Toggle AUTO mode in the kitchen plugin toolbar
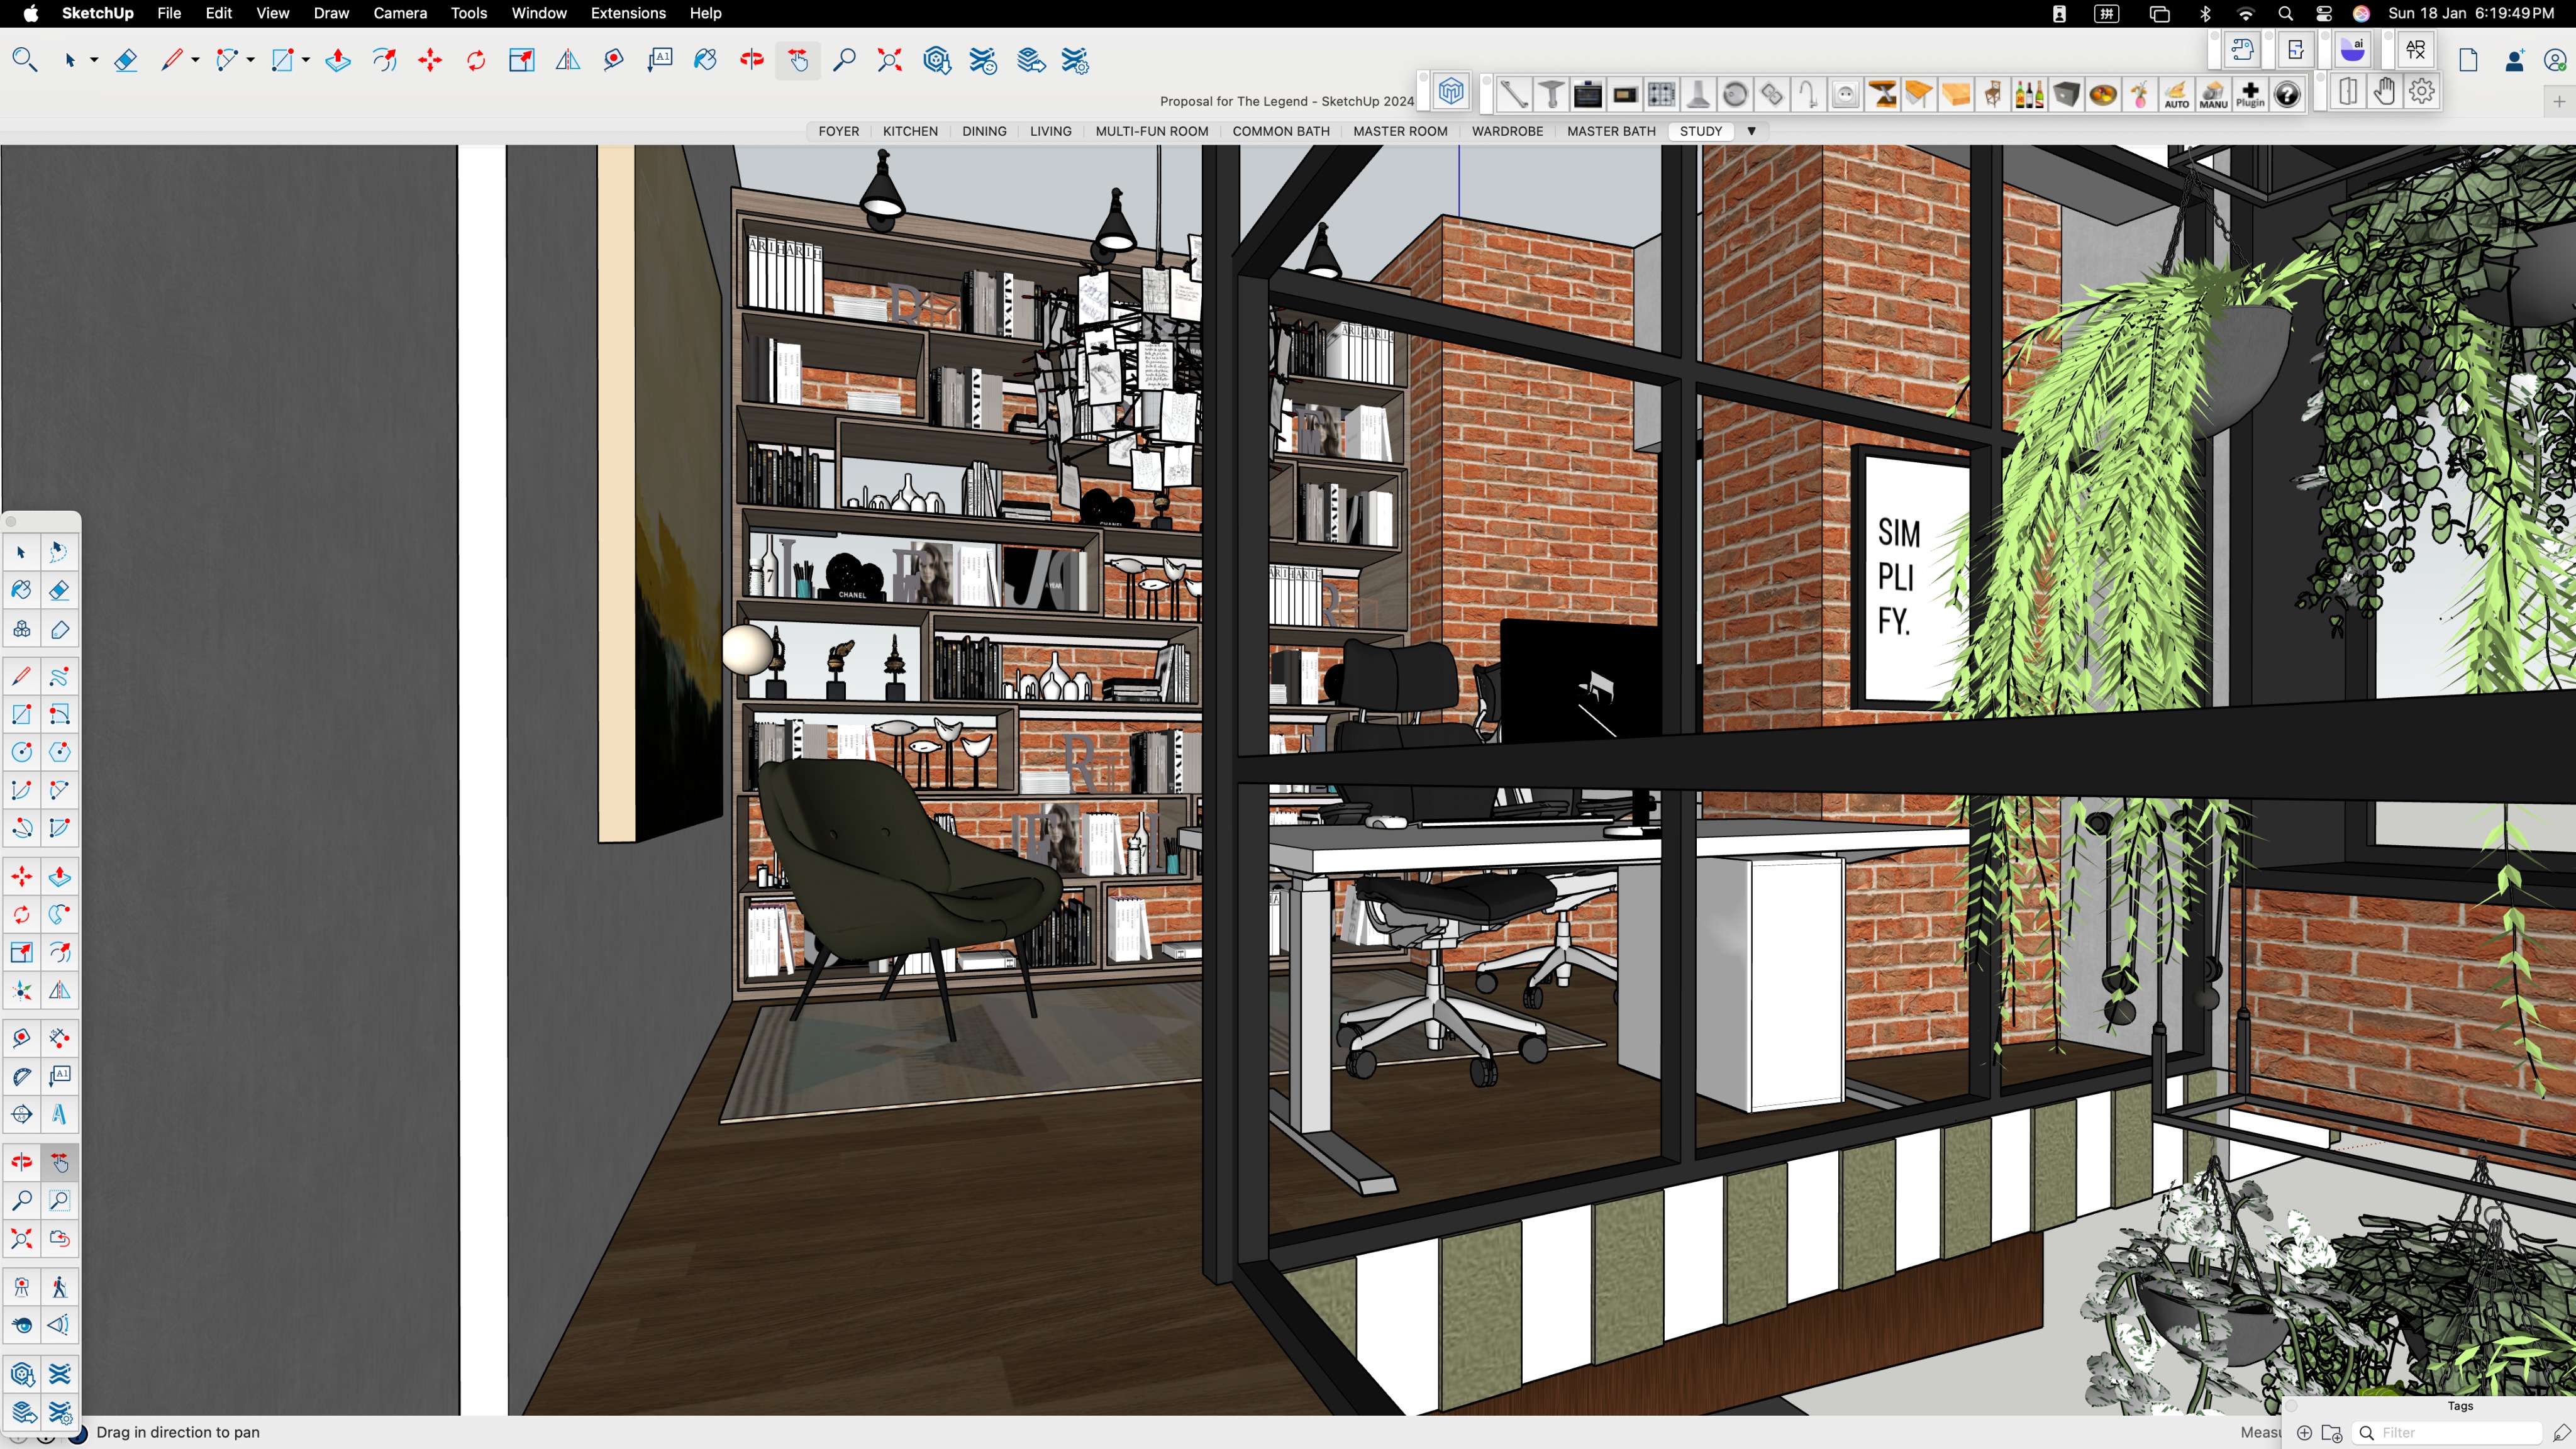 2176,95
